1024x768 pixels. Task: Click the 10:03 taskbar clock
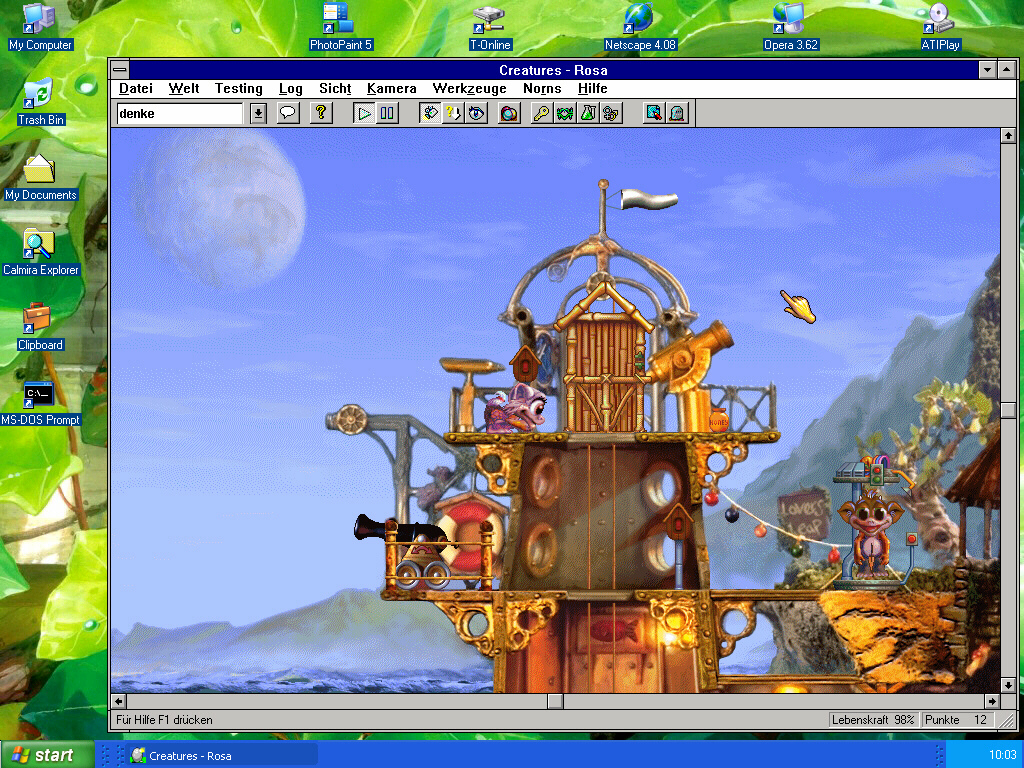[x=1002, y=756]
